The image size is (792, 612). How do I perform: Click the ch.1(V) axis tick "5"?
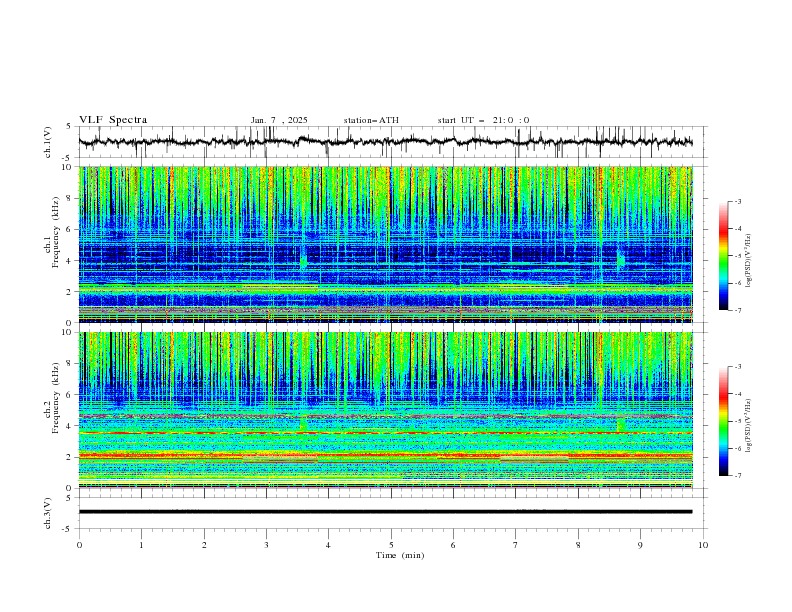click(70, 127)
